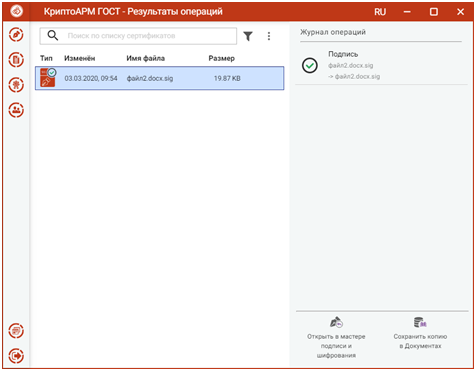Click the CryptoARM logo icon in title bar
The width and height of the screenshot is (476, 371).
[x=16, y=11]
